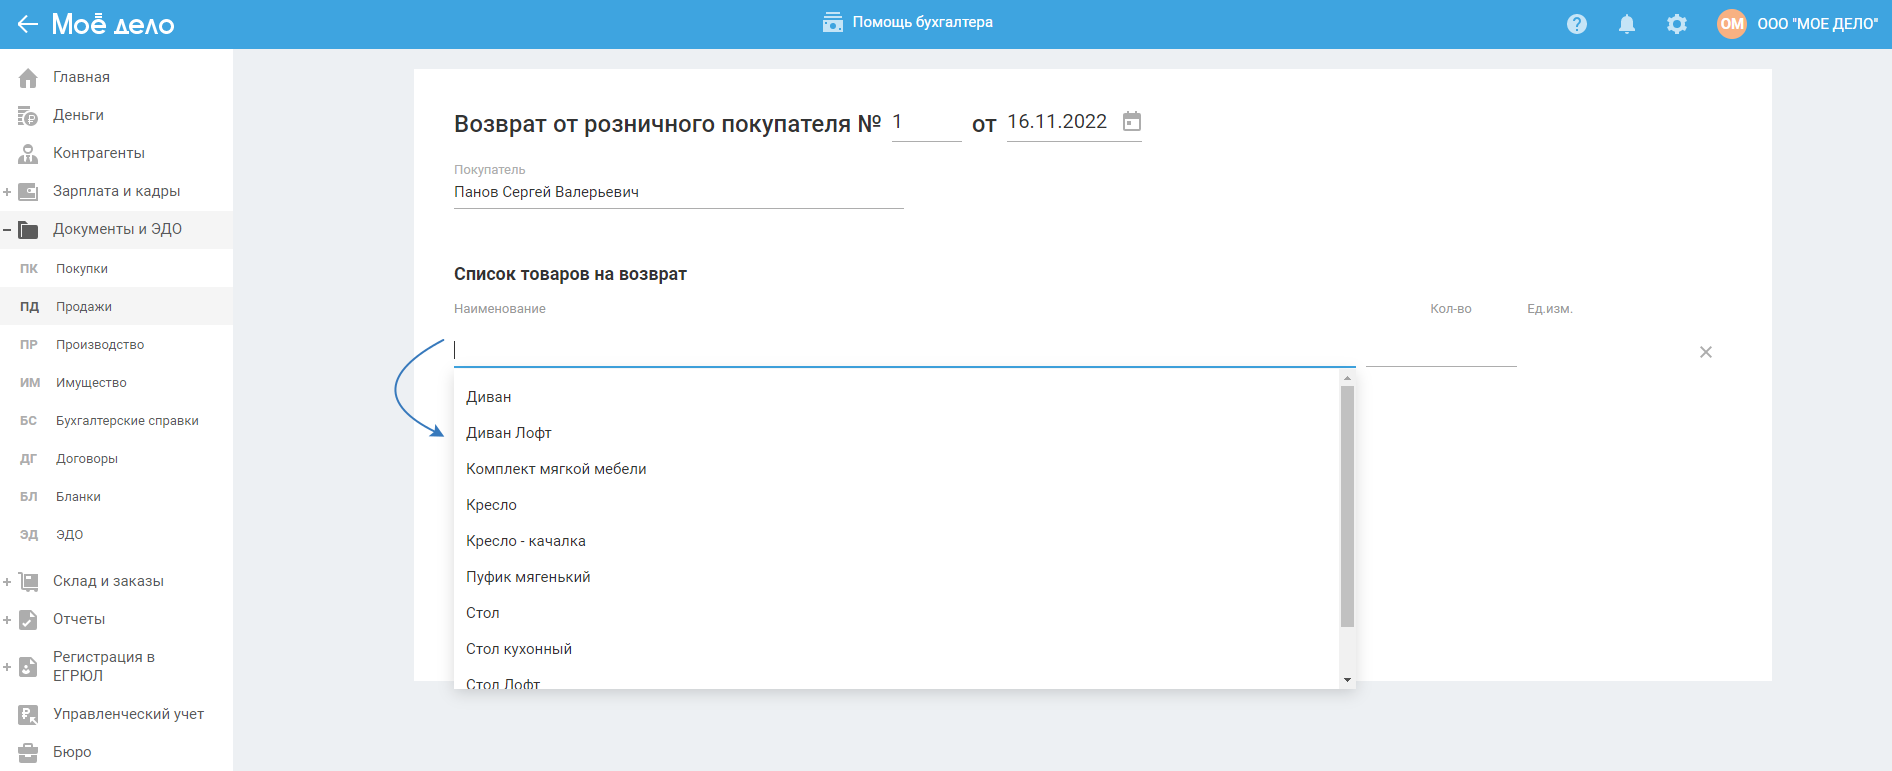Open the Договоры submenu item
Screen dimensions: 1892x771
87,459
